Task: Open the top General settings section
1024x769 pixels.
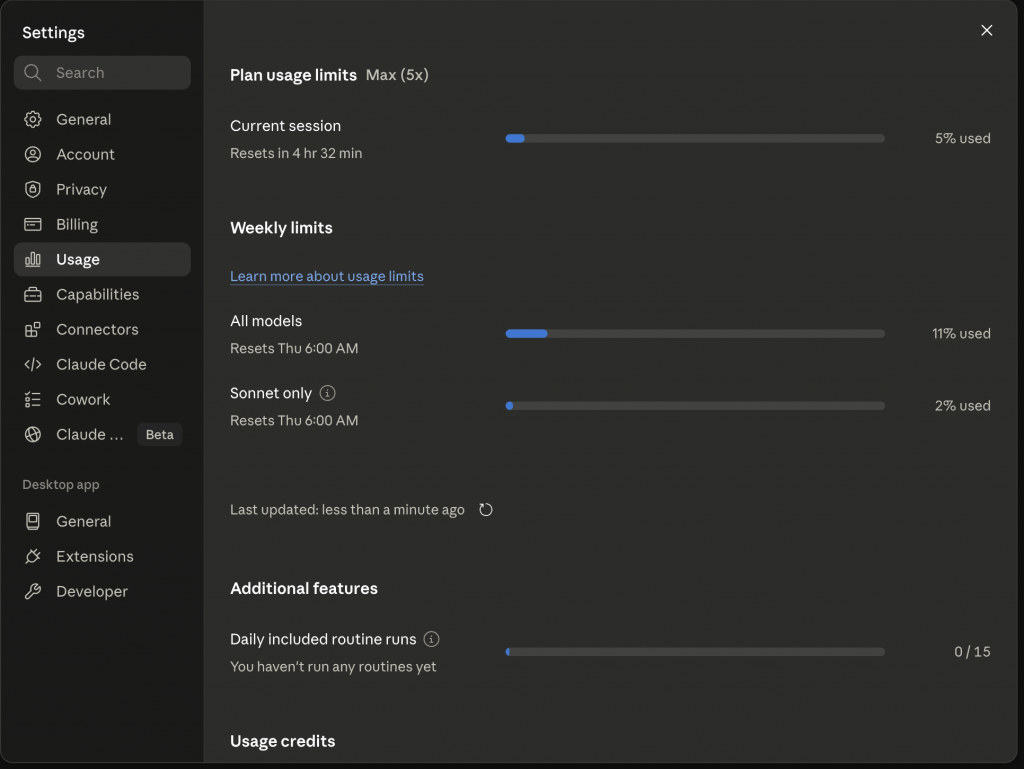Action: [x=102, y=119]
